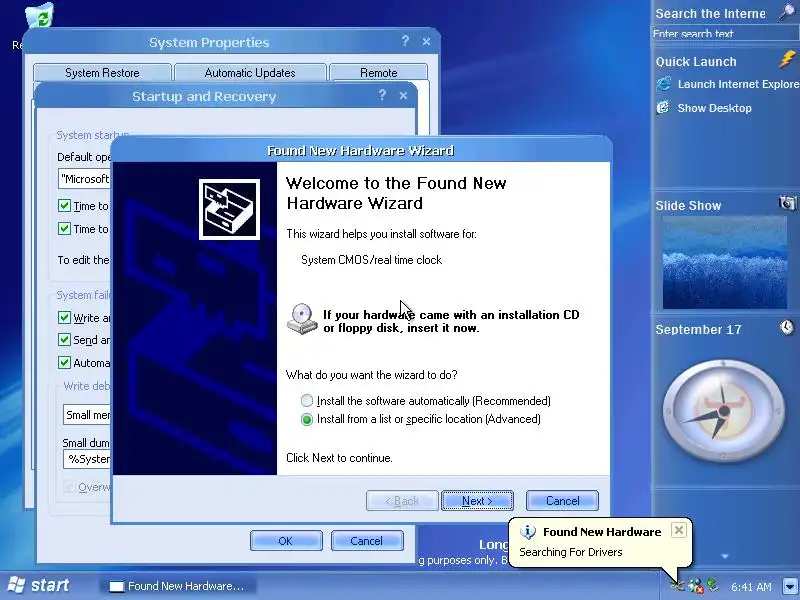Screen dimensions: 800x600
Task: Click Show Desktop link in sidebar
Action: (714, 108)
